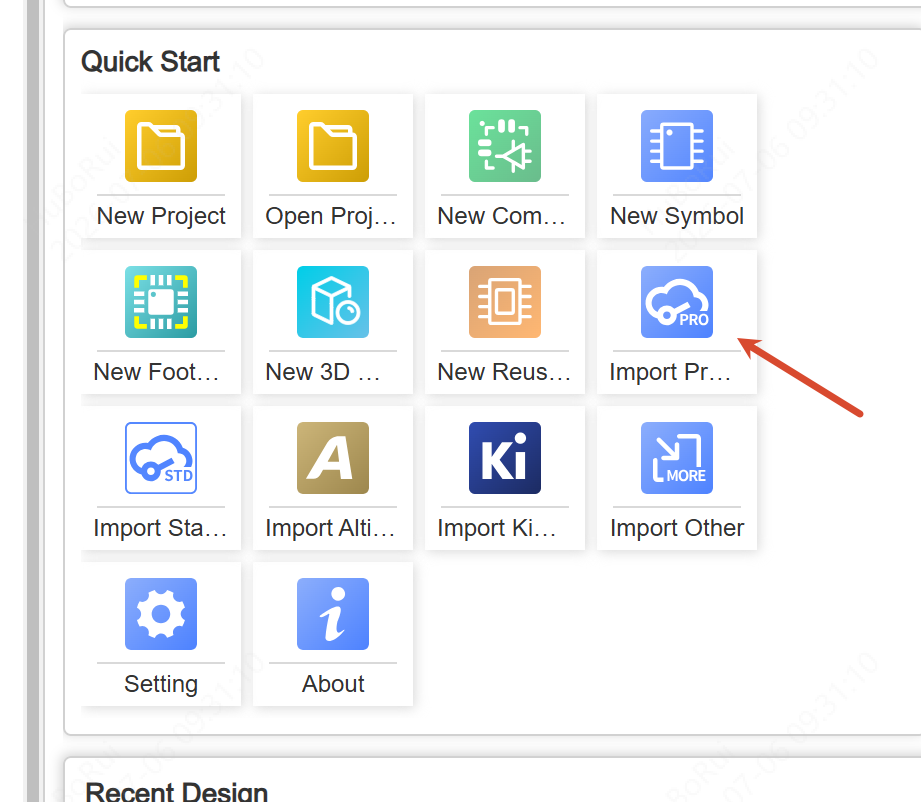Select the Import Pro cloud icon
The height and width of the screenshot is (802, 921).
[677, 302]
